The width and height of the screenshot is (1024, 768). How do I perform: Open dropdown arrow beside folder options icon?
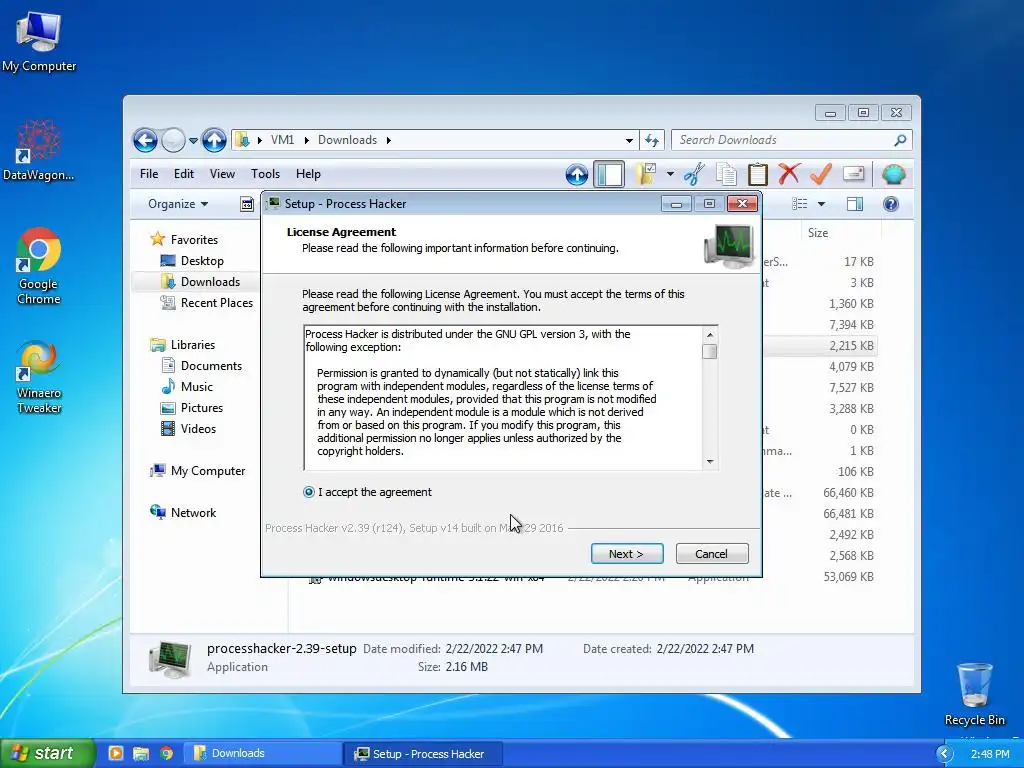point(670,174)
